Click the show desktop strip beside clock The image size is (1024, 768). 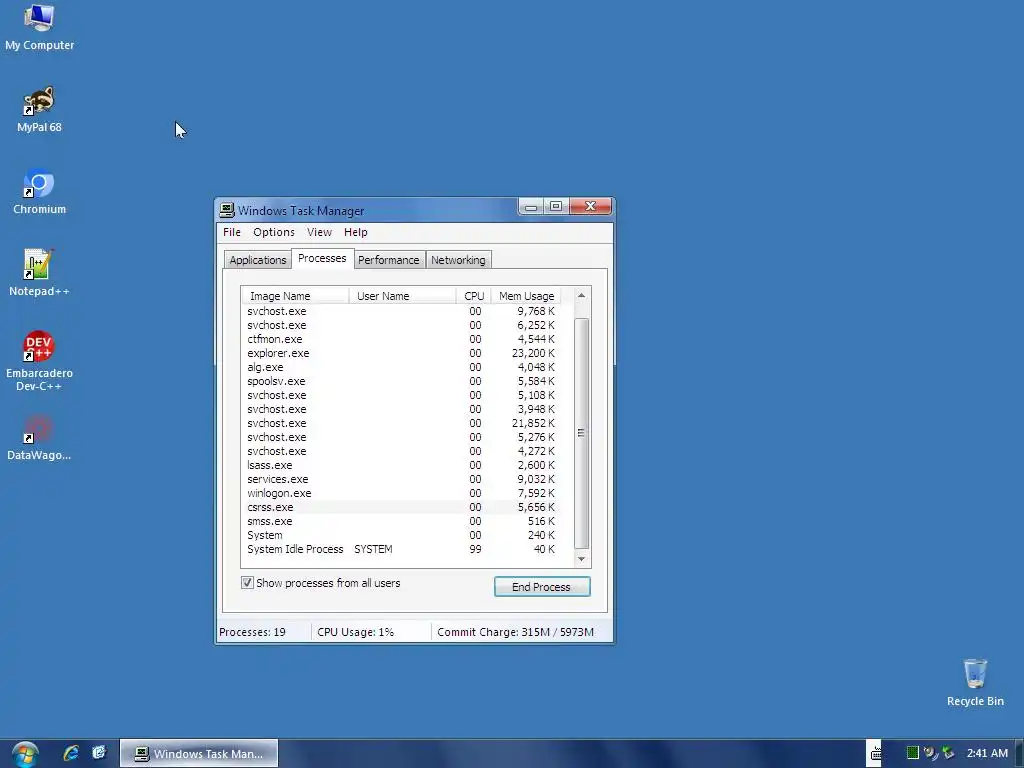pos(1019,754)
